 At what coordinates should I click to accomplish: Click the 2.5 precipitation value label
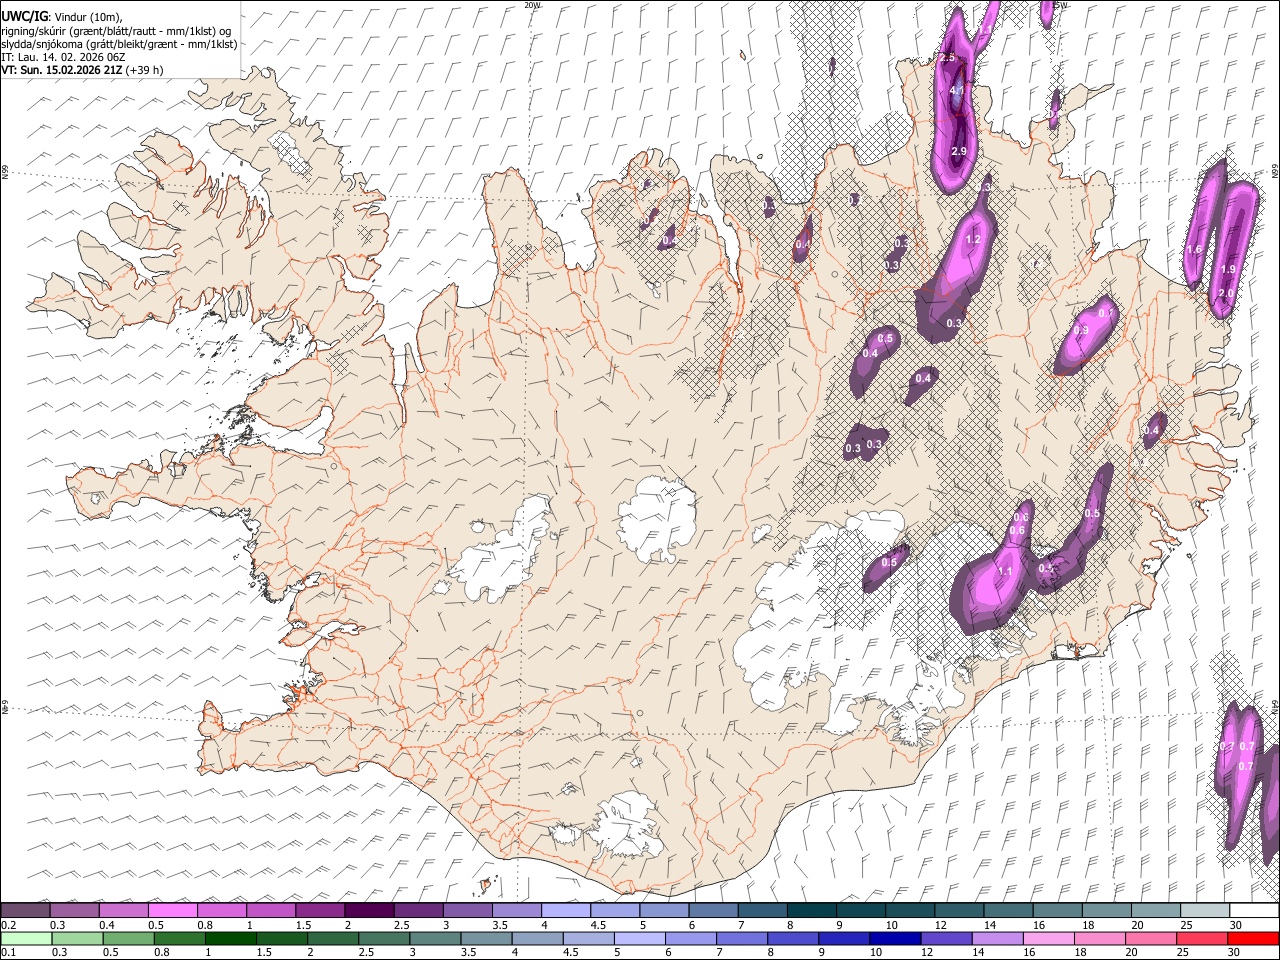pyautogui.click(x=948, y=58)
